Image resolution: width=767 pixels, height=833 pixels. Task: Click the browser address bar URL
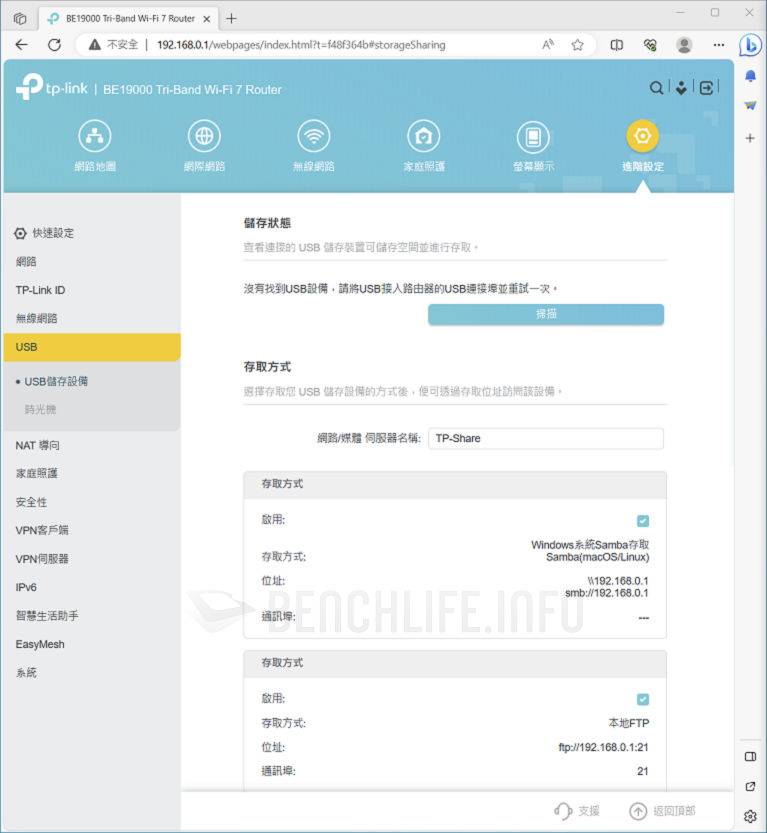click(301, 45)
